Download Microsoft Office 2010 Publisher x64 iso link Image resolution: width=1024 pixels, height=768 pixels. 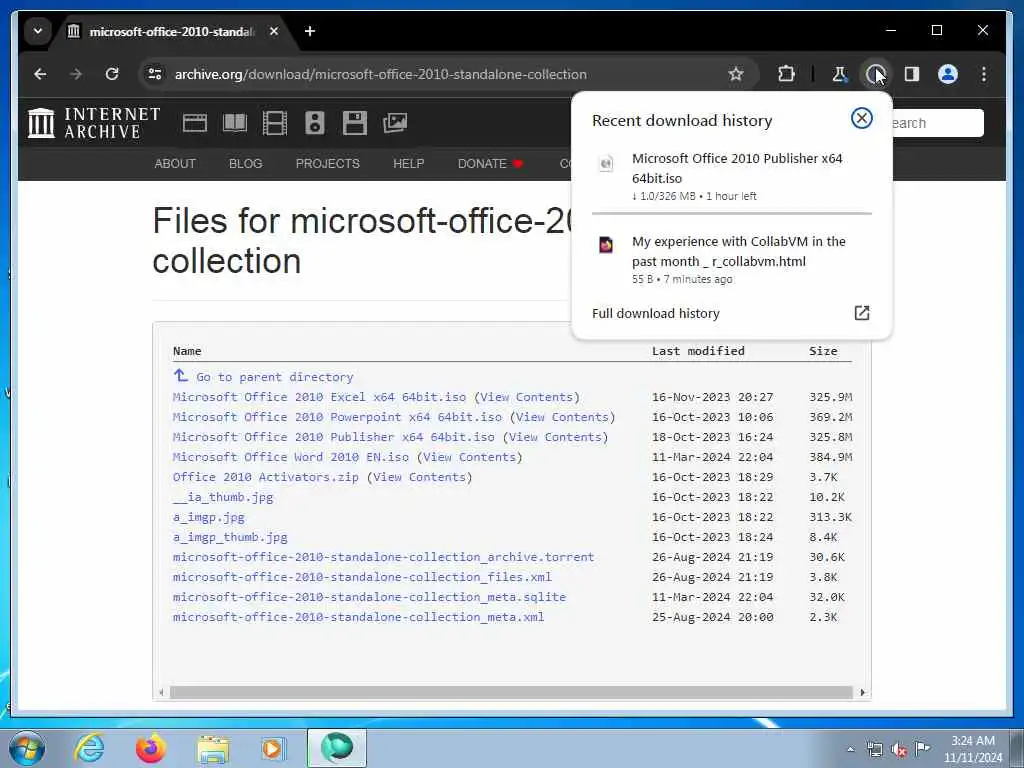pyautogui.click(x=334, y=437)
